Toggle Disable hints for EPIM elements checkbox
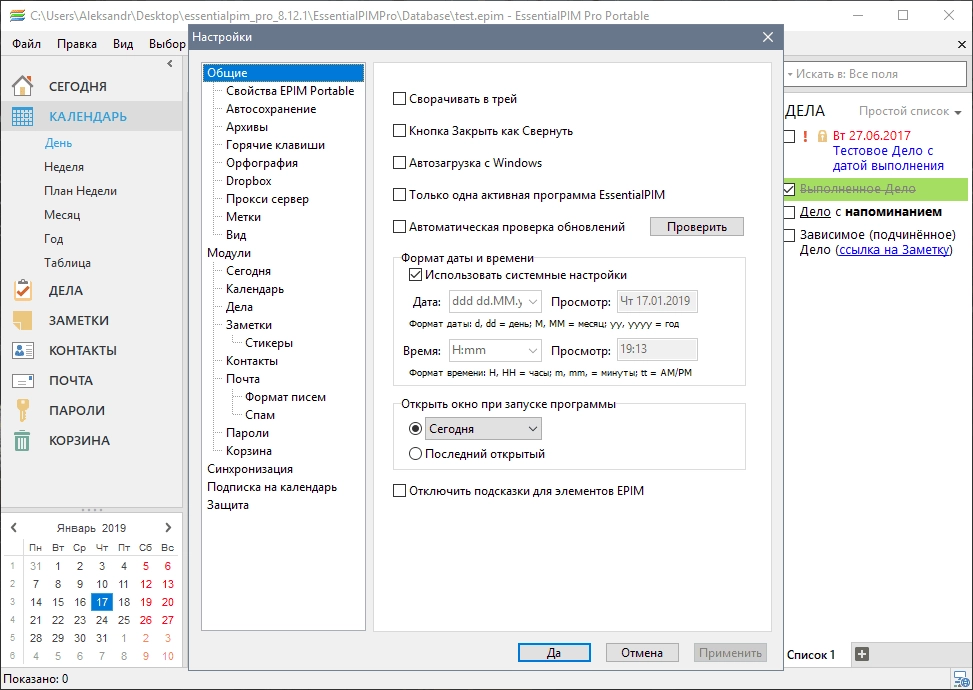This screenshot has height=690, width=973. click(400, 491)
